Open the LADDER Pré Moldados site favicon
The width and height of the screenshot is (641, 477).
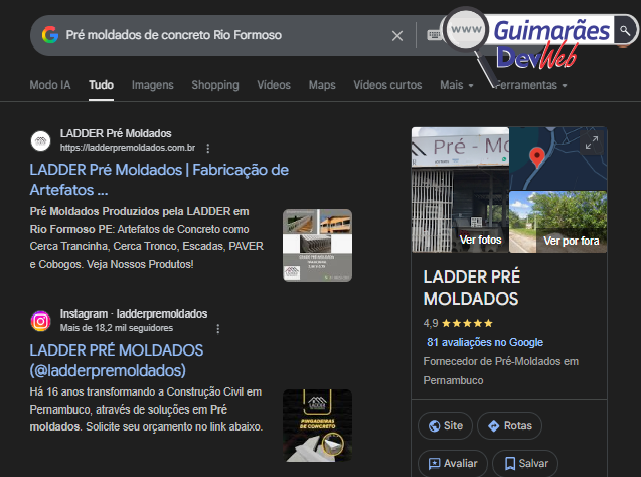(x=40, y=141)
